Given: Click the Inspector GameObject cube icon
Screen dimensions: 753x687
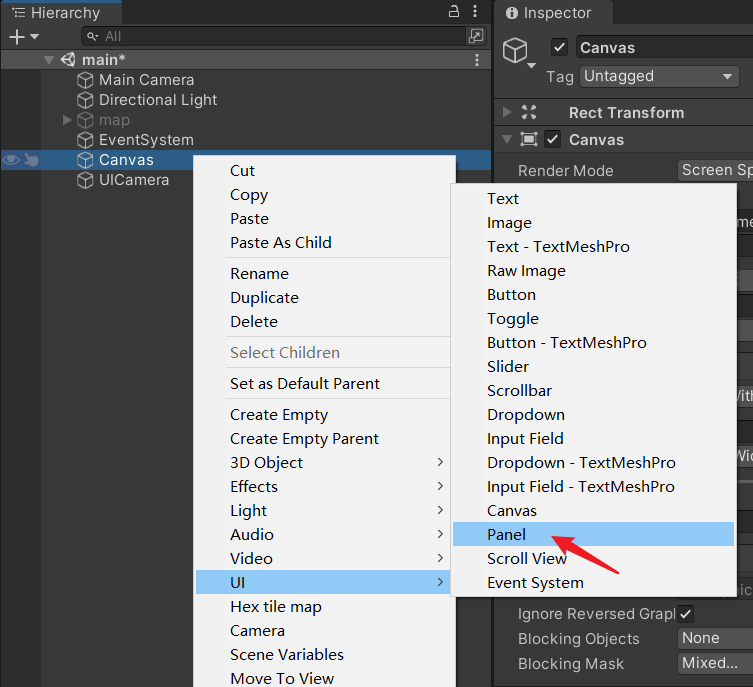Looking at the screenshot, I should (515, 50).
